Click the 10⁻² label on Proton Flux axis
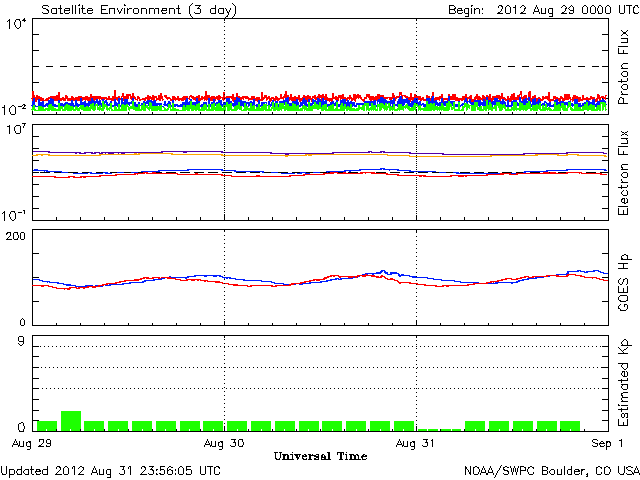This screenshot has width=640, height=480. (x=14, y=109)
